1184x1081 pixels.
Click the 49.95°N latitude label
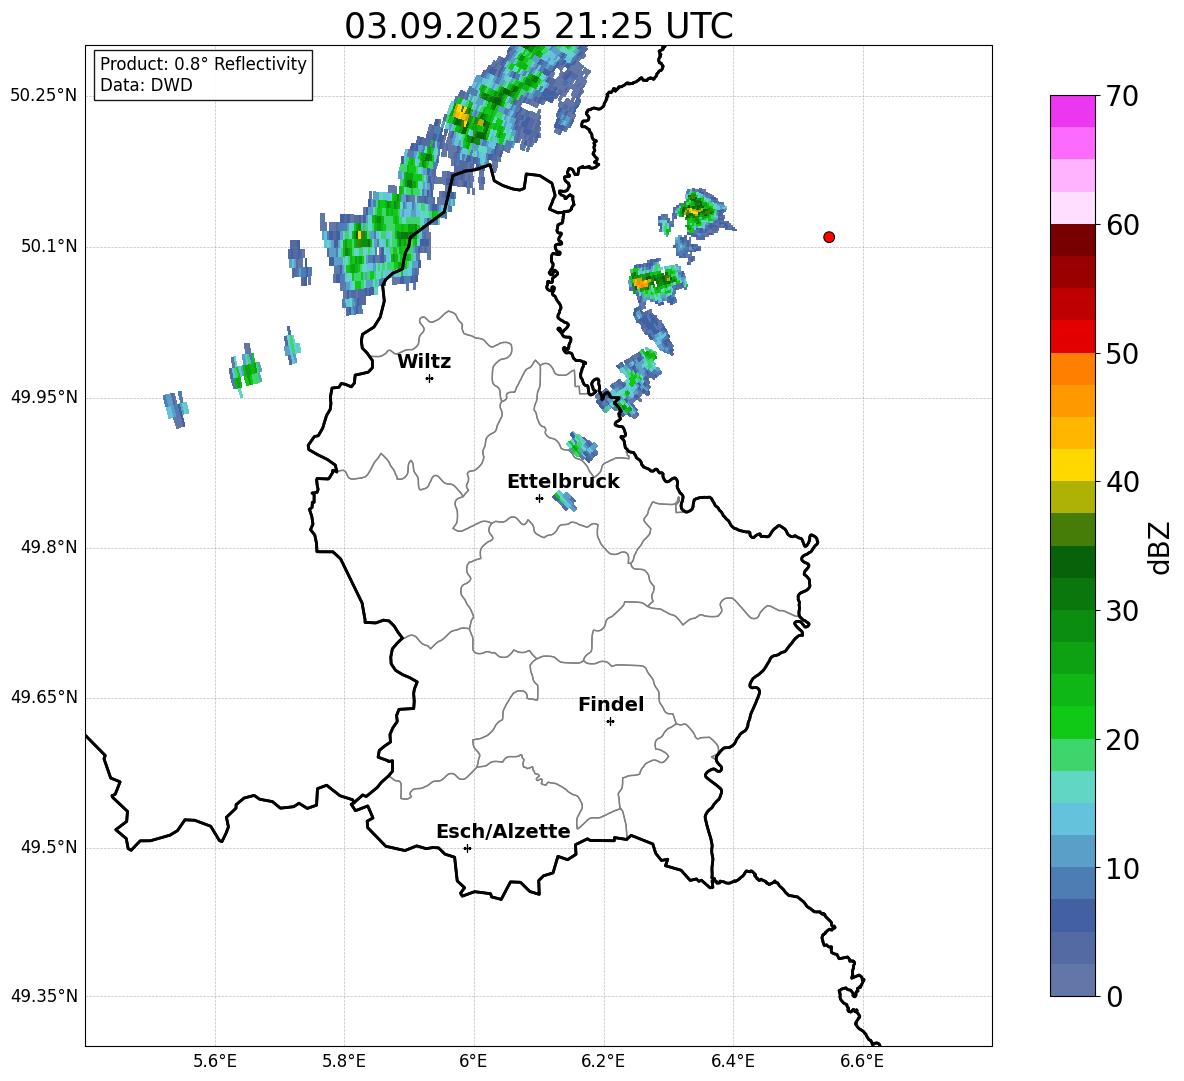[x=44, y=396]
